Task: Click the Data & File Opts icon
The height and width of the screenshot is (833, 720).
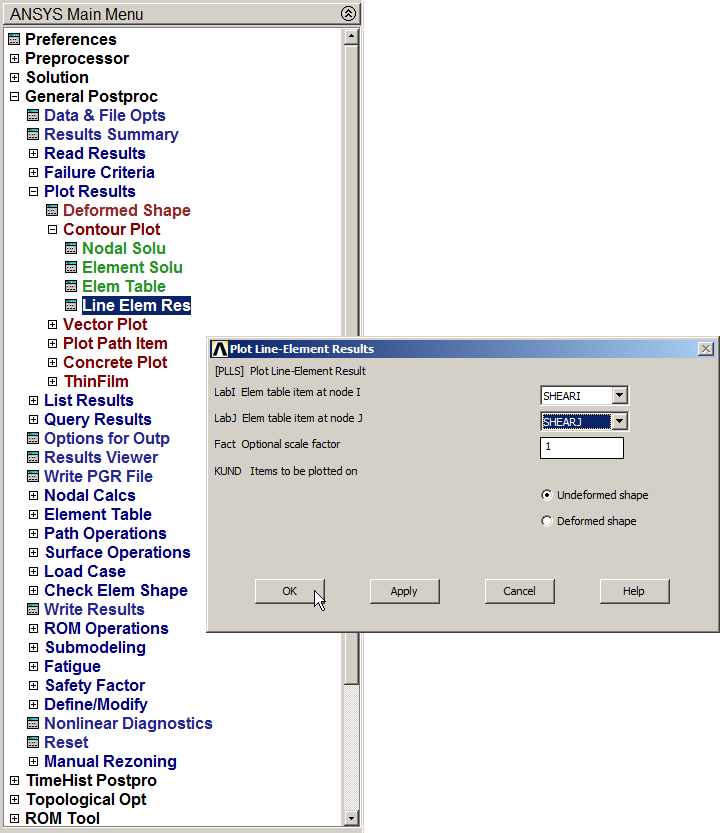Action: coord(33,116)
